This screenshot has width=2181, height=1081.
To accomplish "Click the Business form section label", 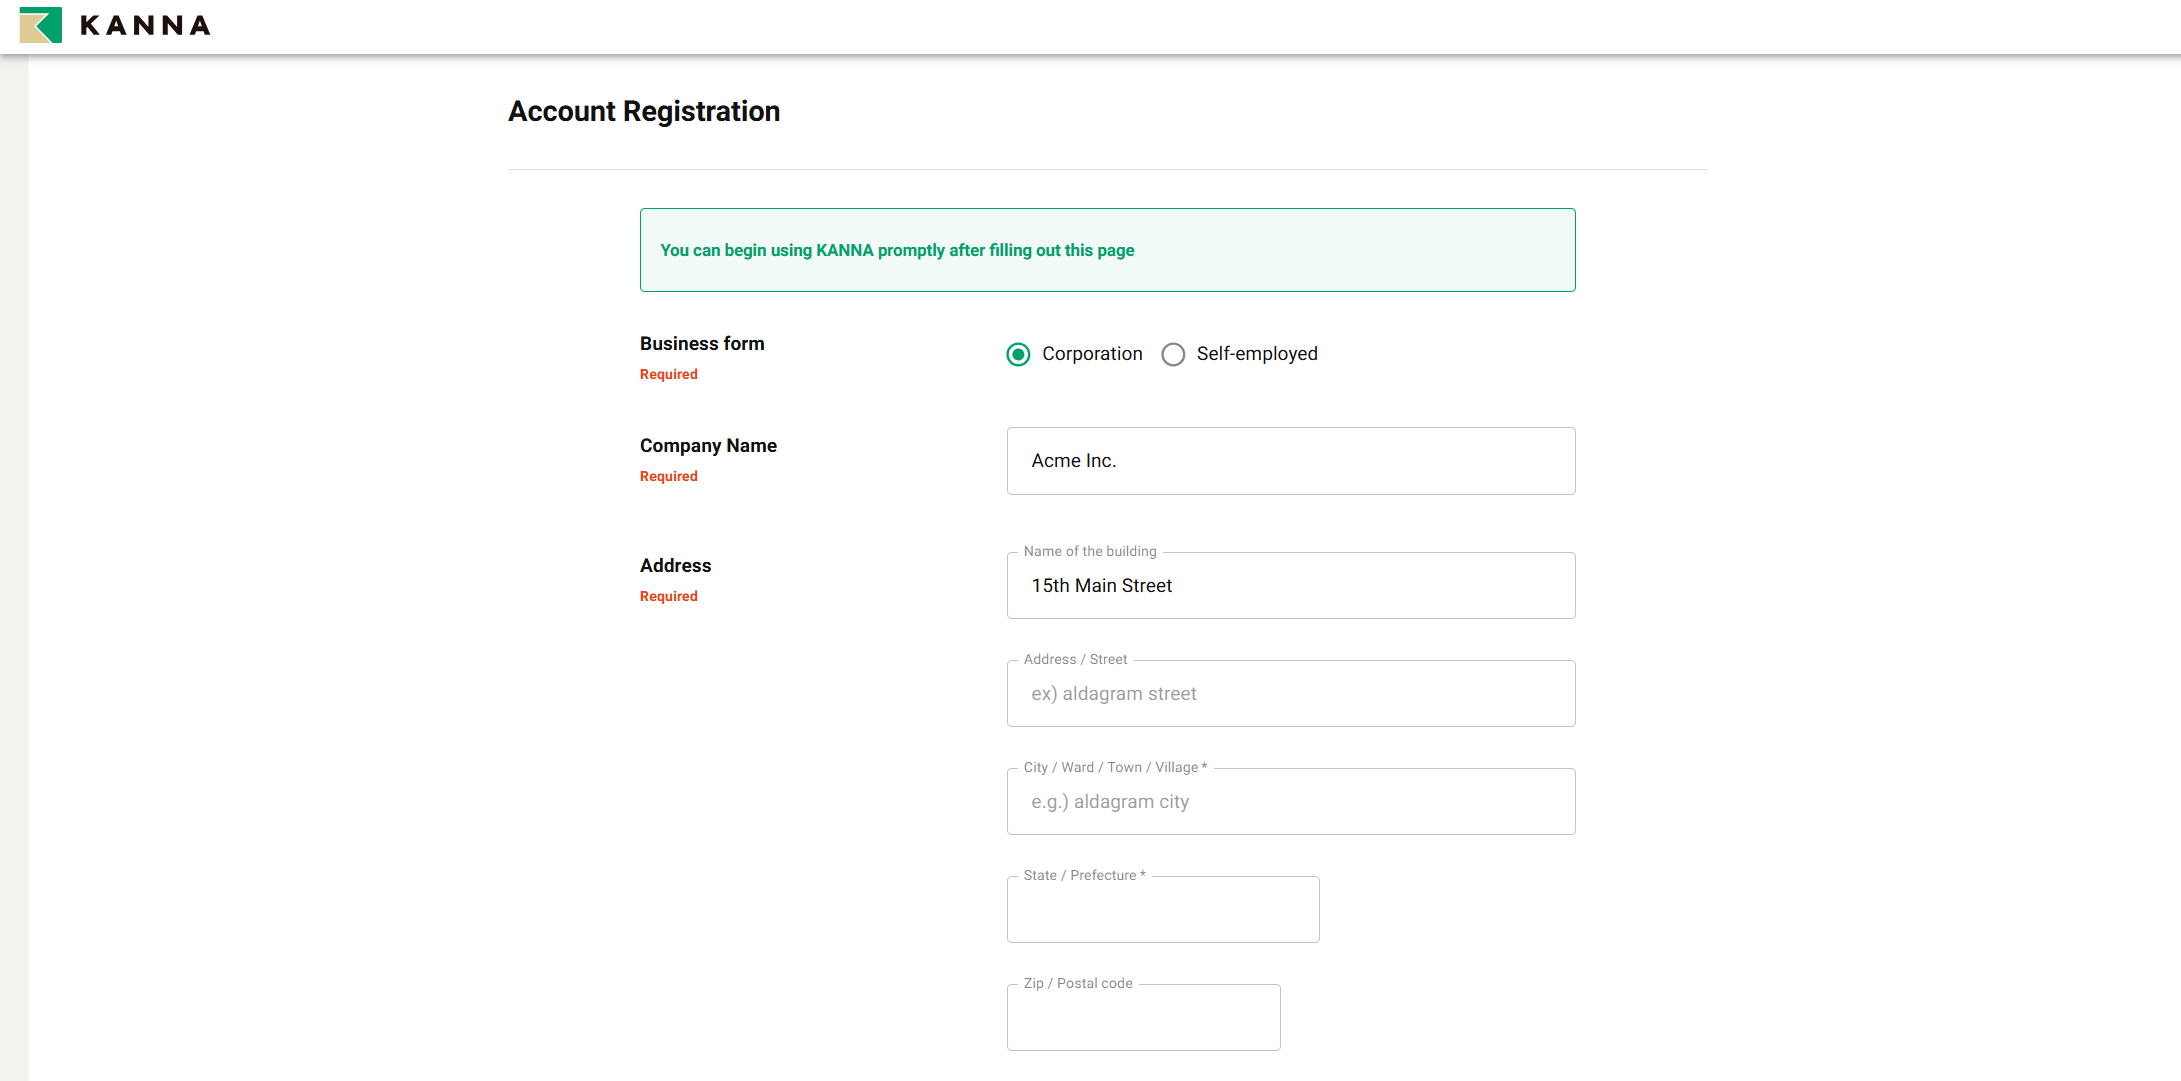I will click(702, 344).
